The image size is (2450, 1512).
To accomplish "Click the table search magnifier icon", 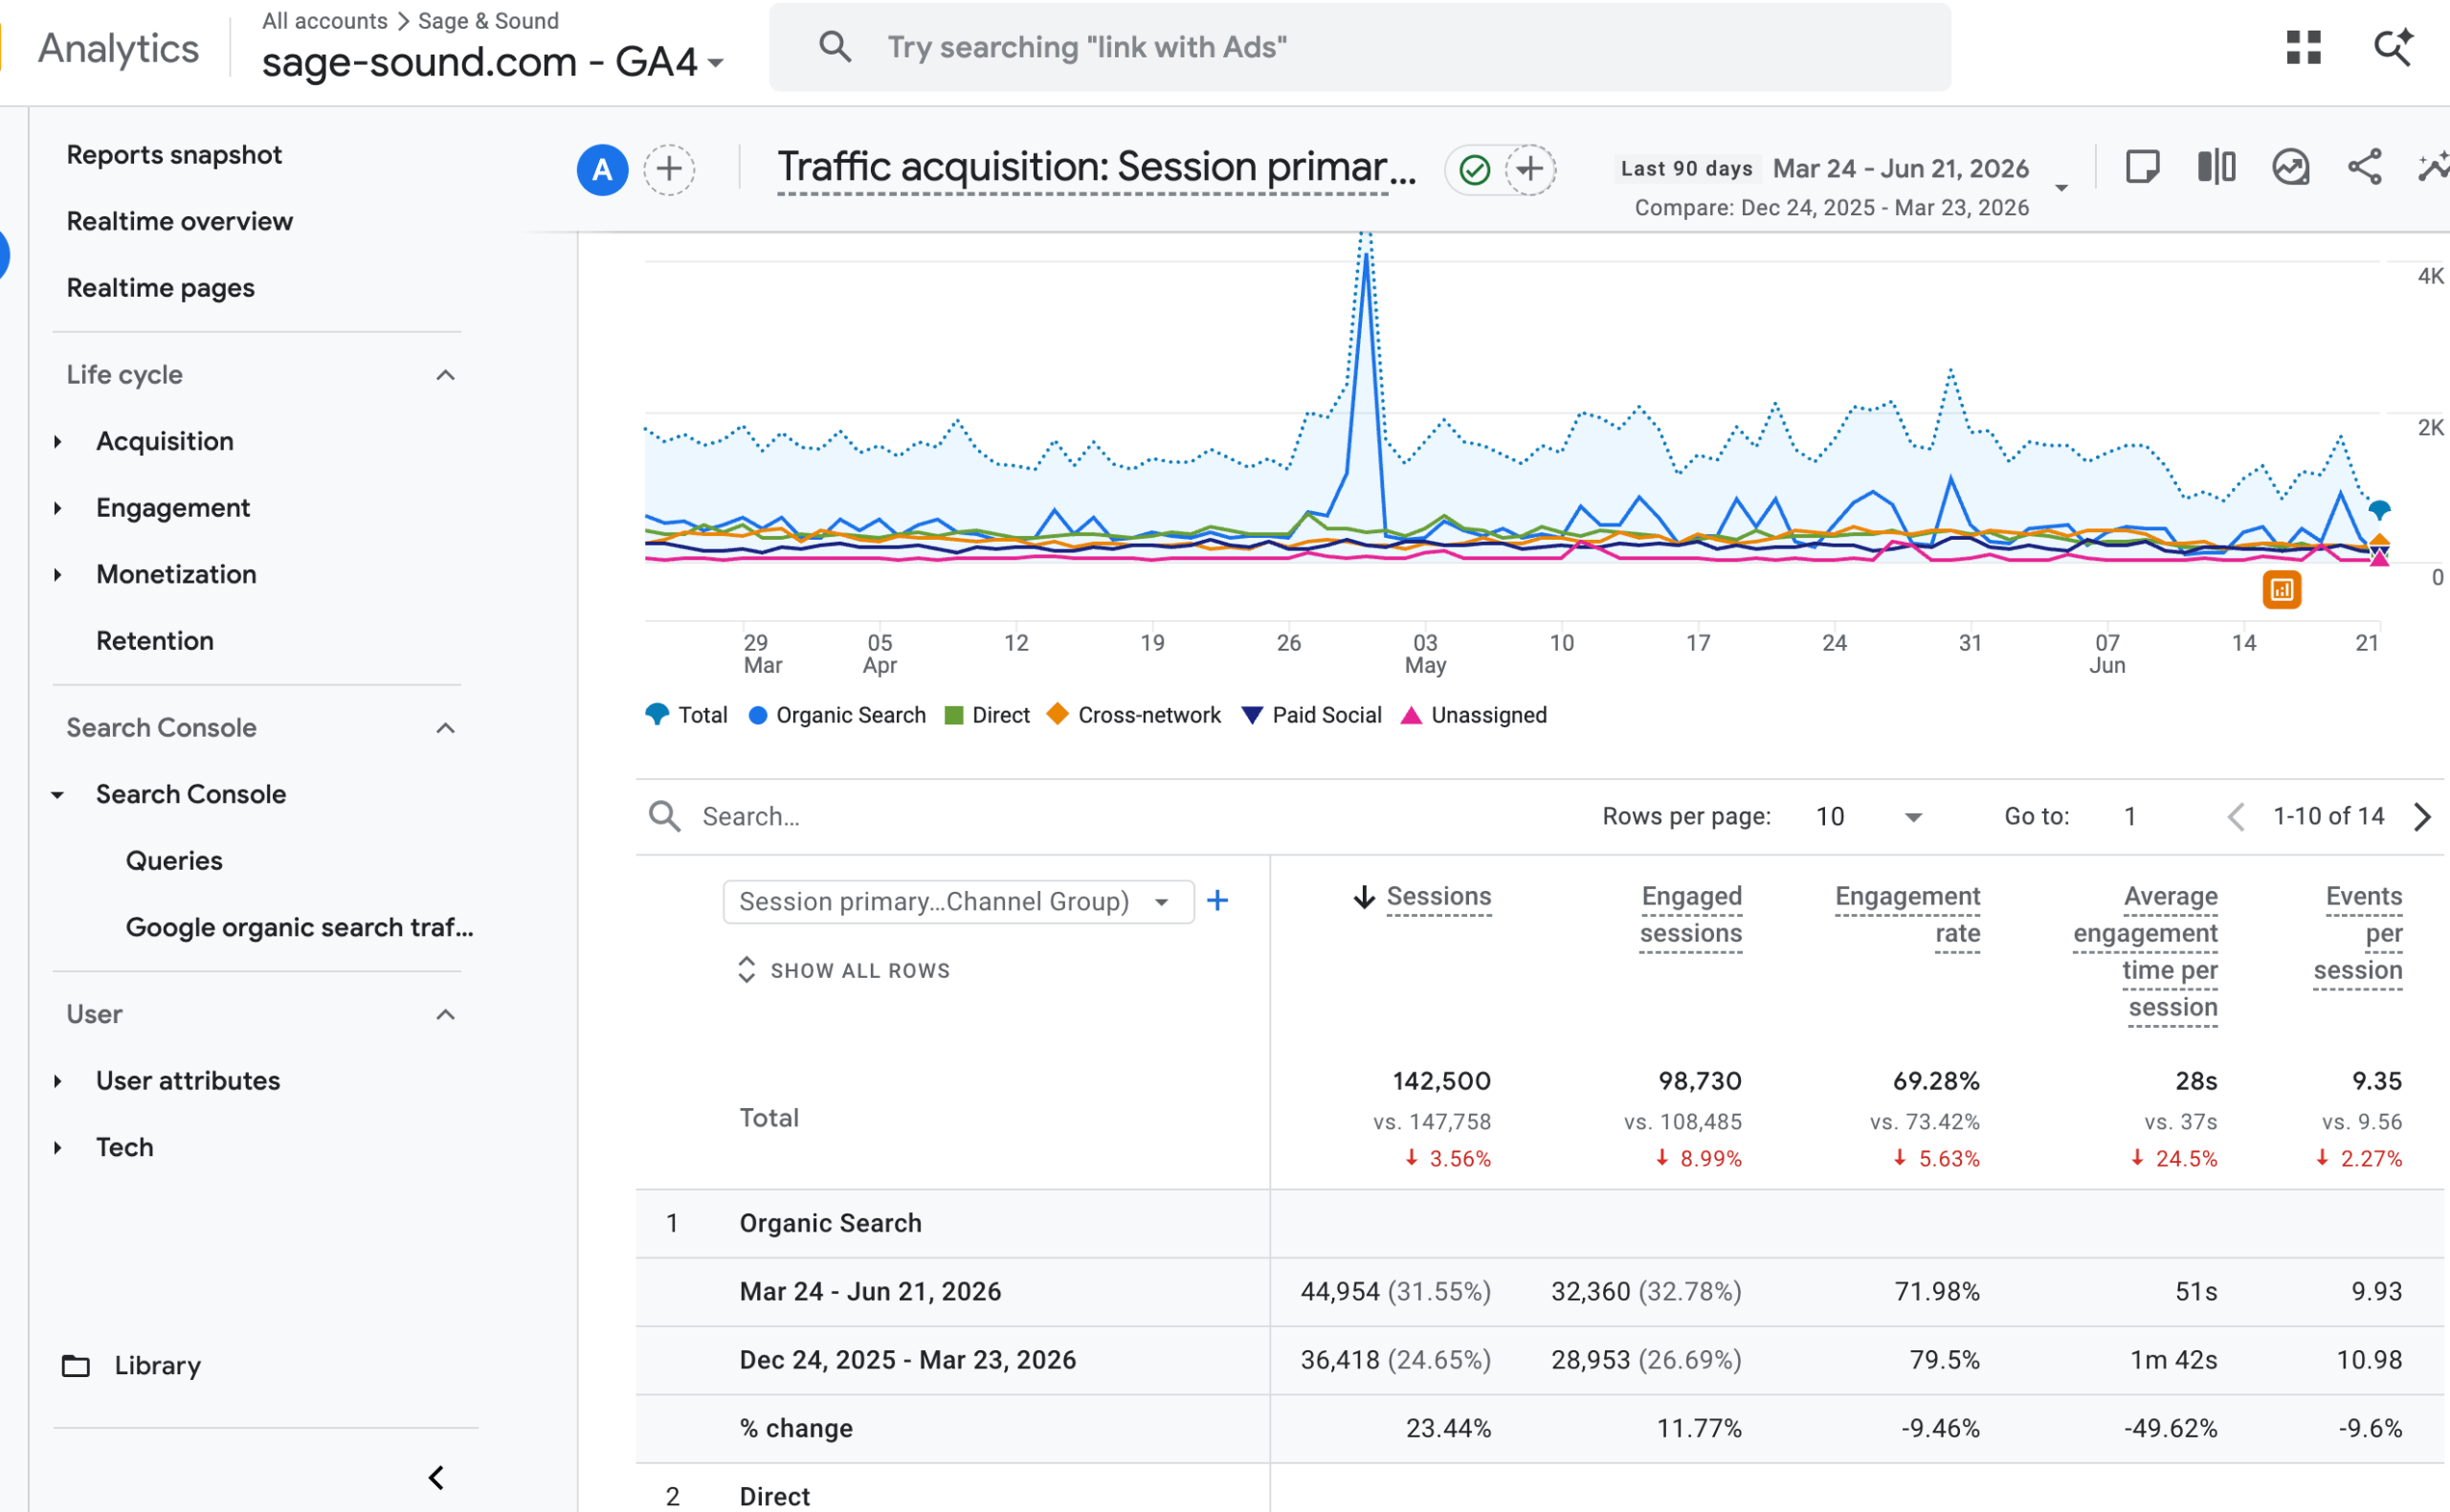I will pos(665,816).
